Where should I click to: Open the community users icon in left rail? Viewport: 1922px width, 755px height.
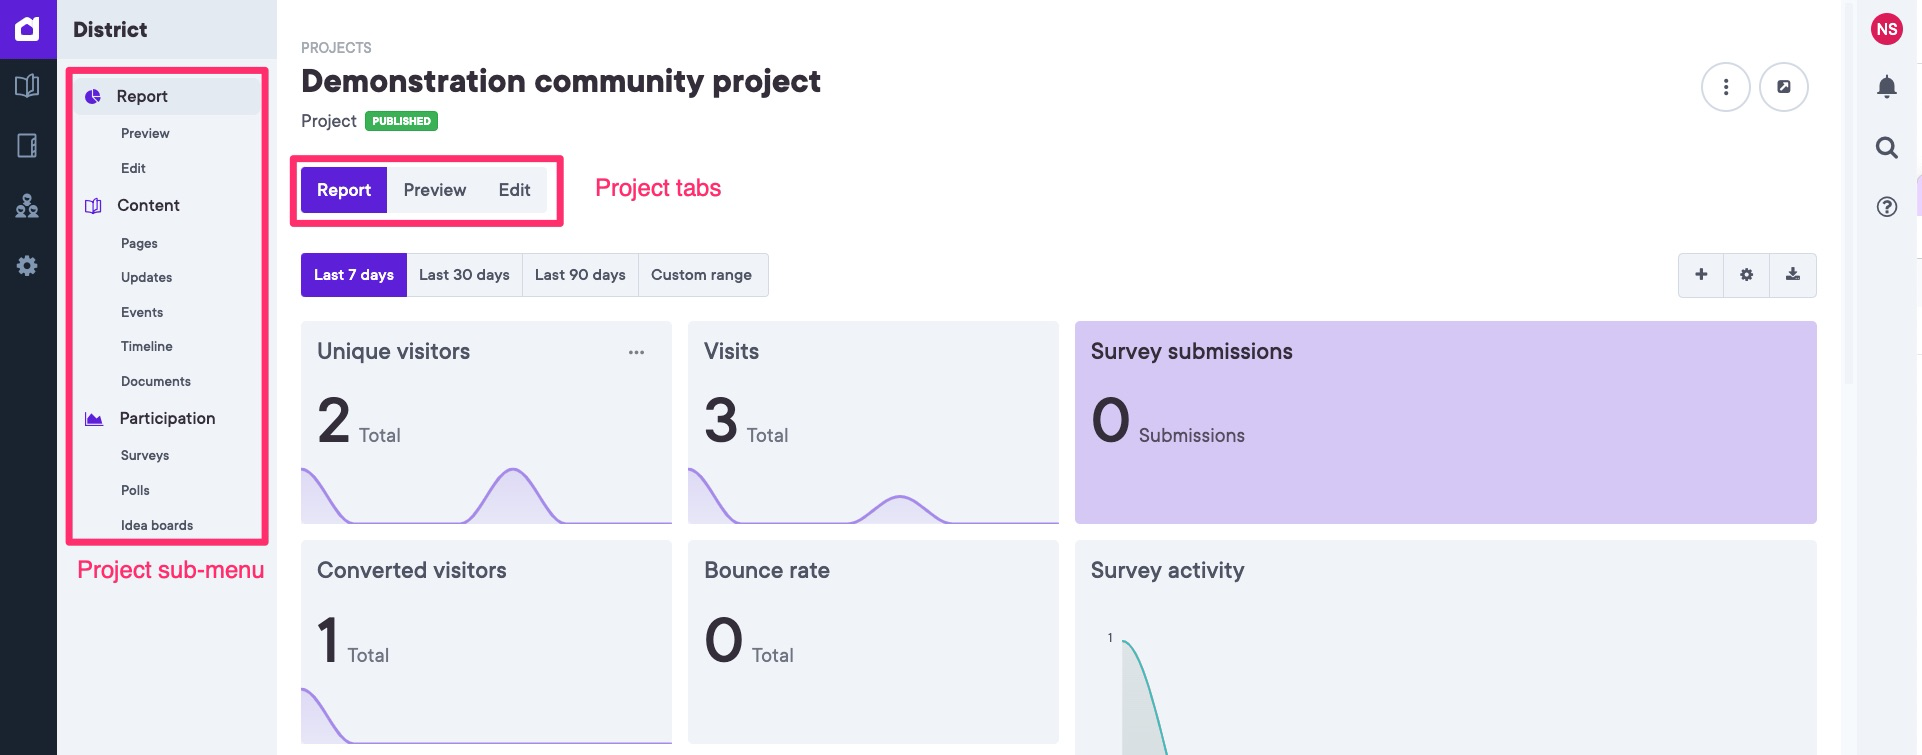[x=28, y=206]
